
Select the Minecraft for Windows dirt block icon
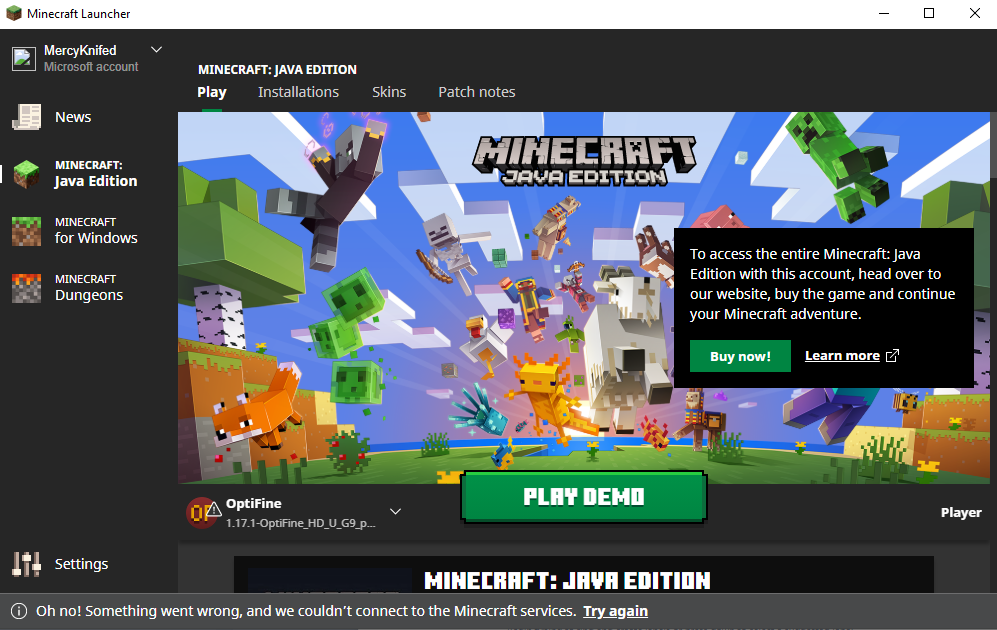27,231
